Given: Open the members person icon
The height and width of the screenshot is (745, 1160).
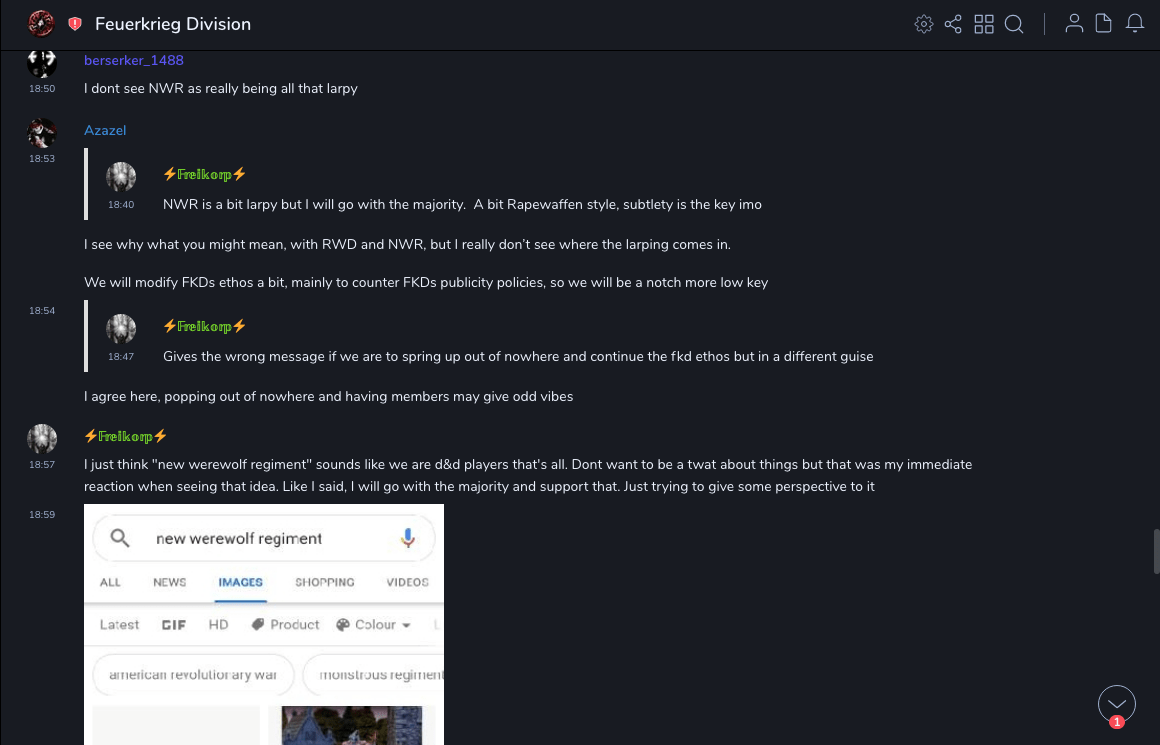Looking at the screenshot, I should [1074, 24].
